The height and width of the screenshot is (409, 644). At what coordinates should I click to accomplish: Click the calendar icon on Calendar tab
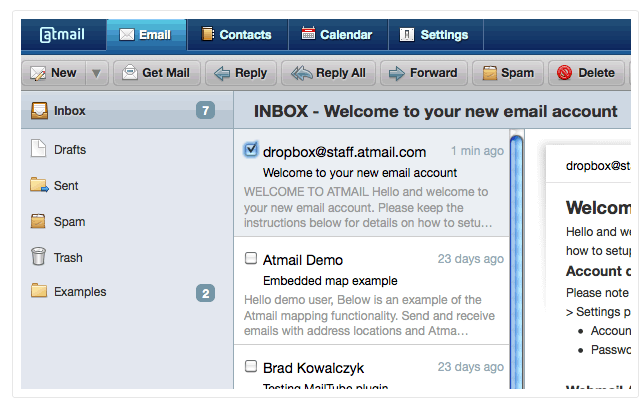pyautogui.click(x=308, y=33)
